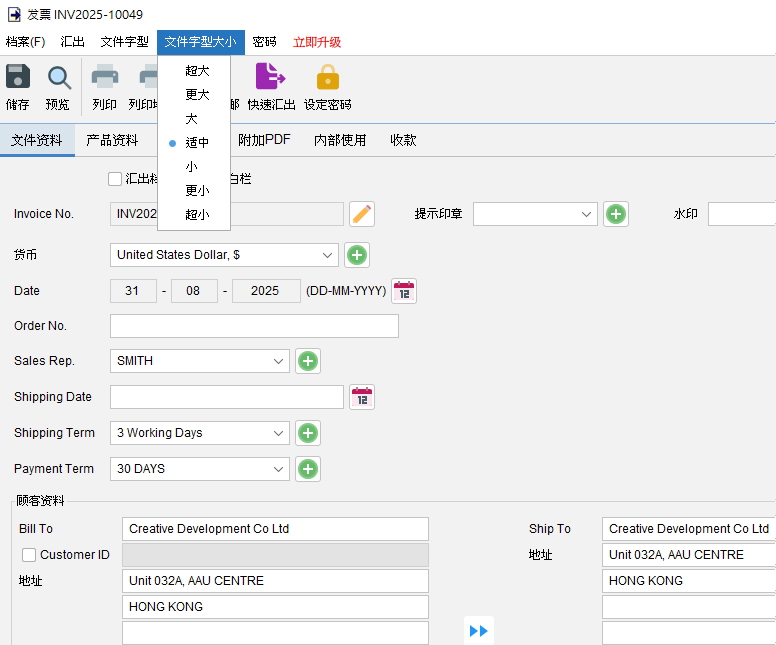Open the 文件字型 menu
The image size is (776, 645).
[124, 42]
